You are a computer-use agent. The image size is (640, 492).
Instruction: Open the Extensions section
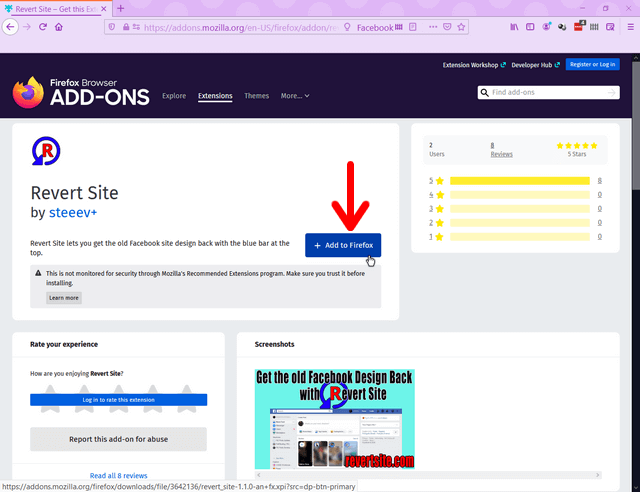(x=215, y=96)
